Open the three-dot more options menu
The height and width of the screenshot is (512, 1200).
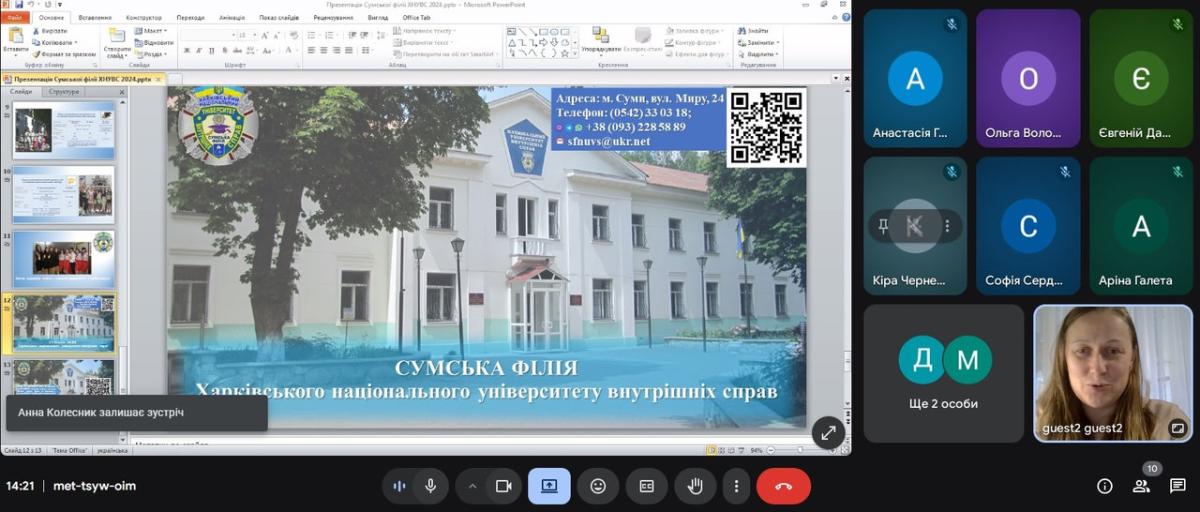tap(736, 486)
